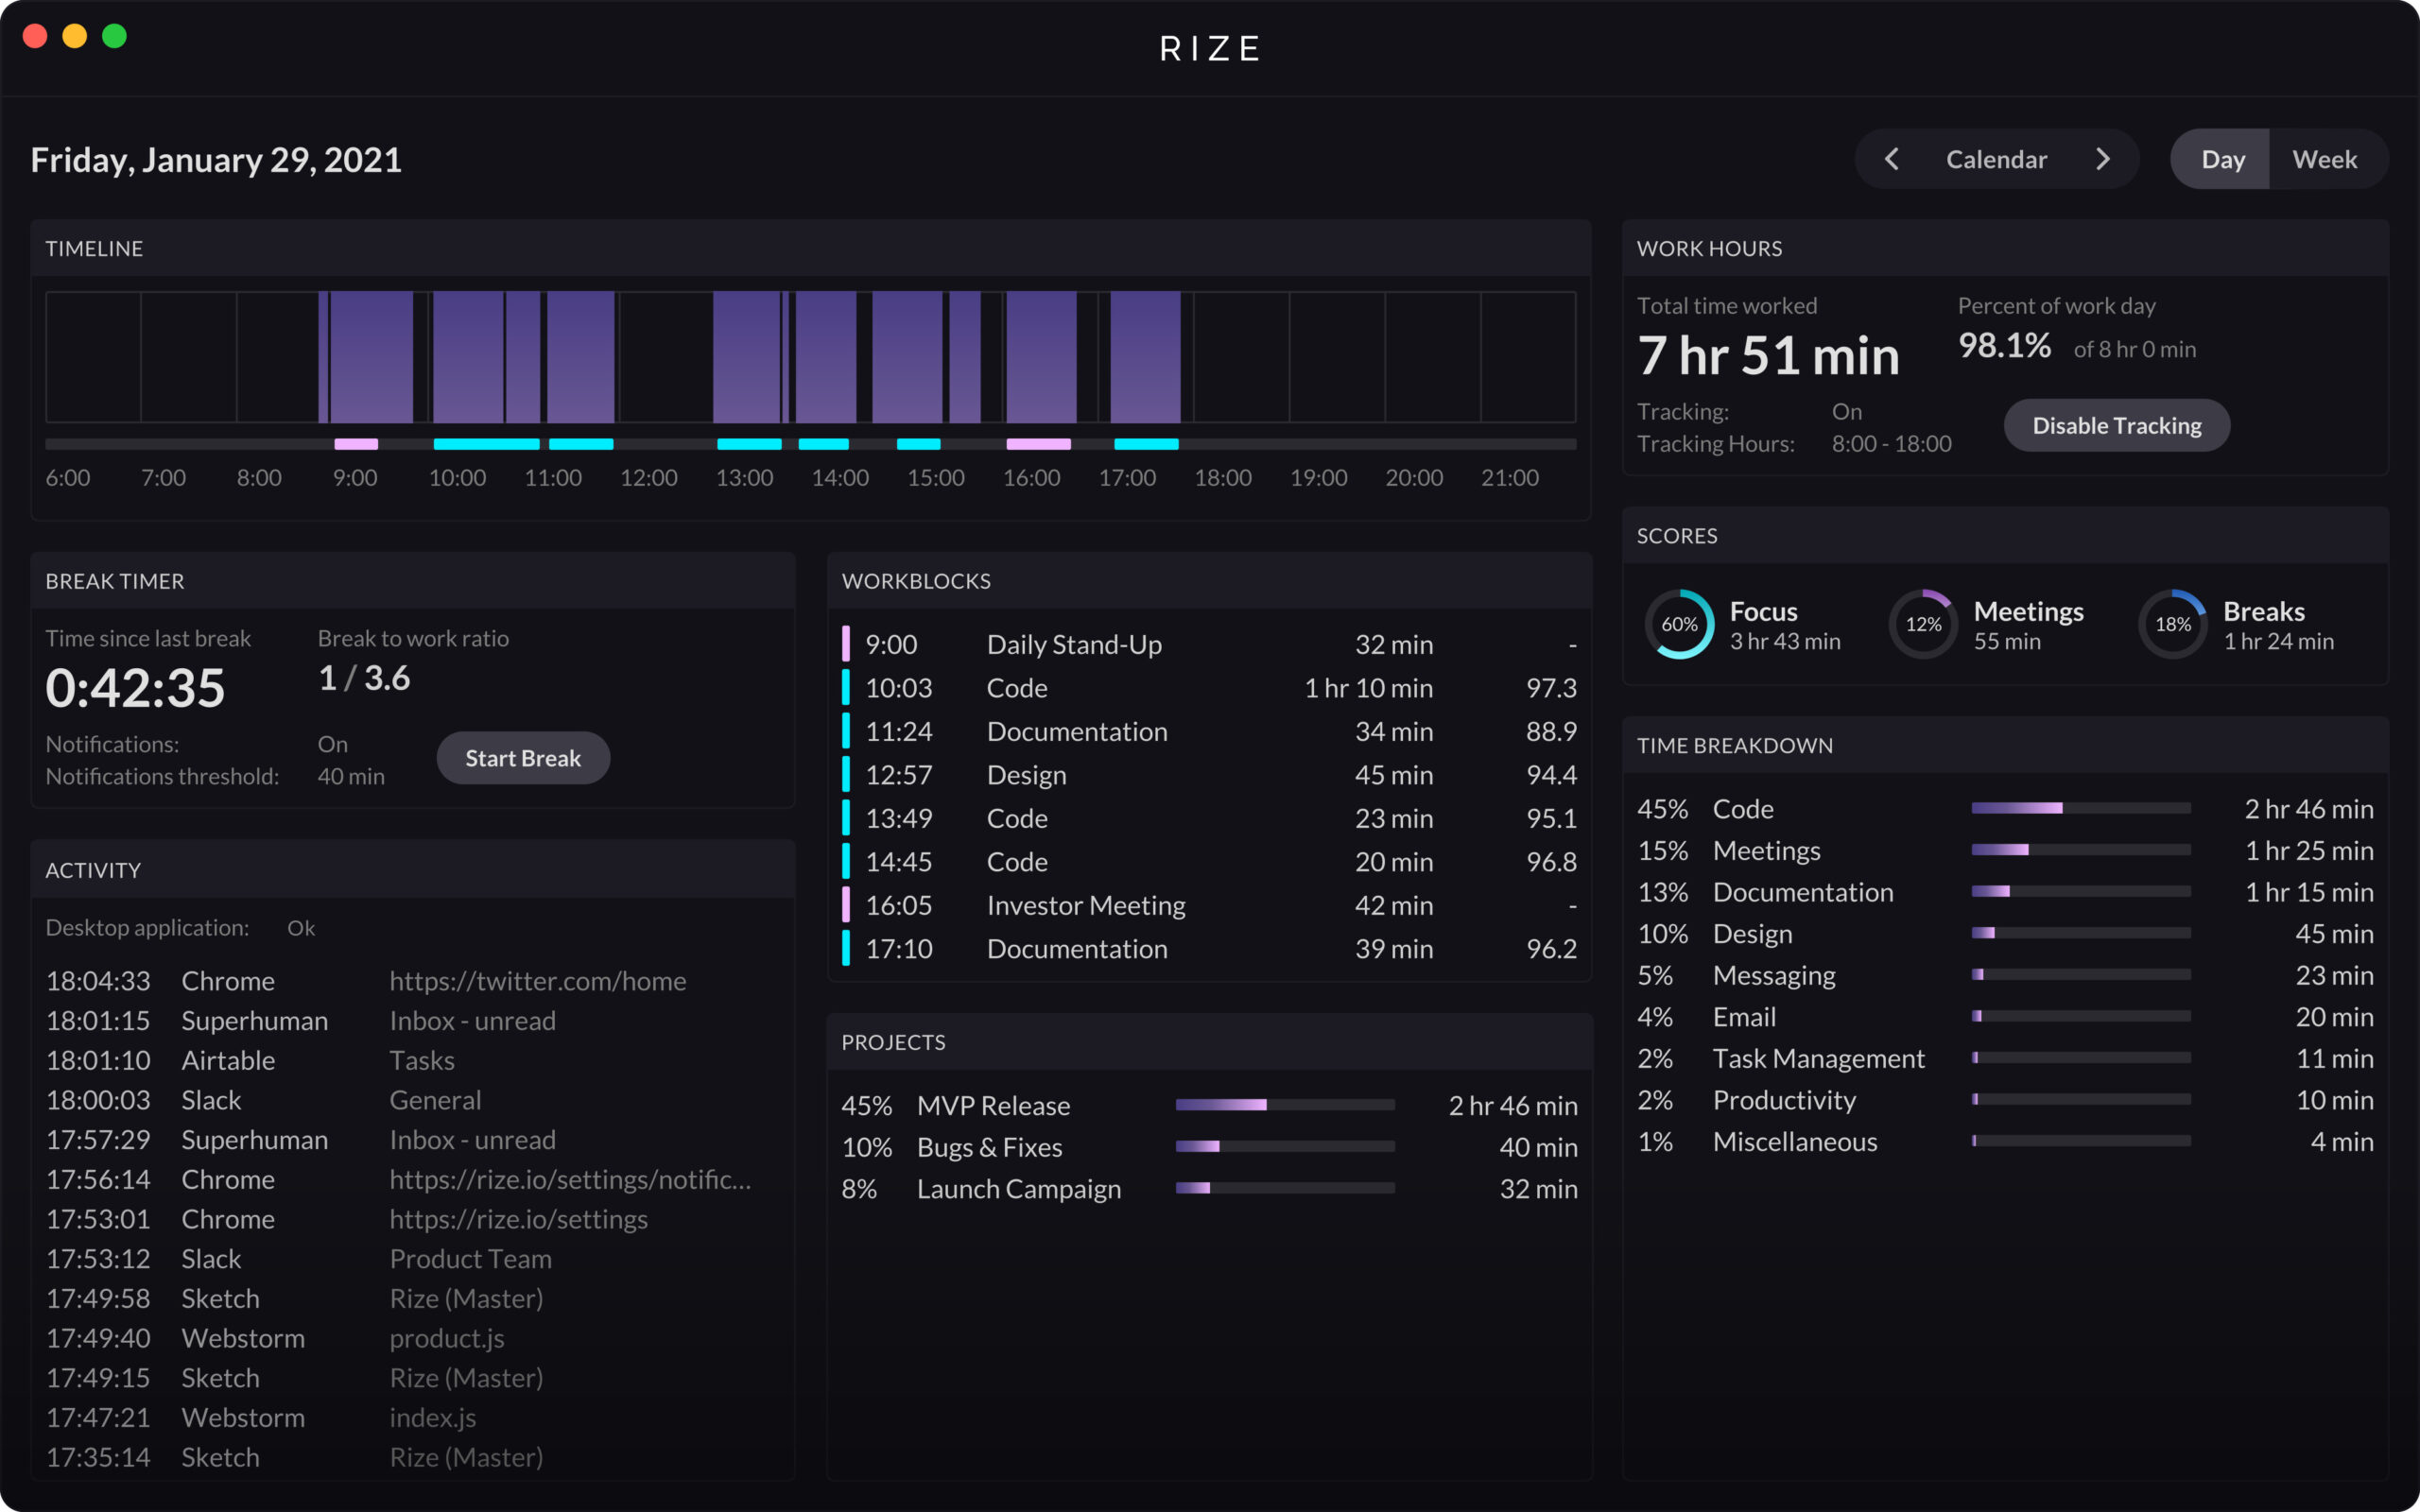Toggle Tracking status in Work Hours panel
The width and height of the screenshot is (2420, 1512).
[x=1846, y=411]
